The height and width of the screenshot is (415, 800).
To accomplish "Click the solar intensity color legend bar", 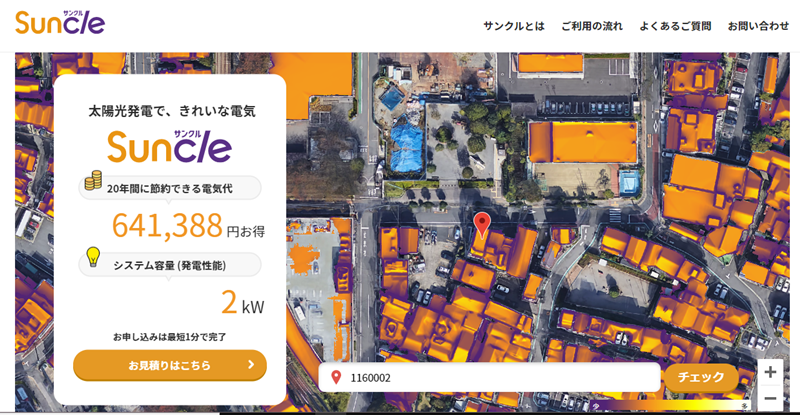I will click(x=670, y=405).
